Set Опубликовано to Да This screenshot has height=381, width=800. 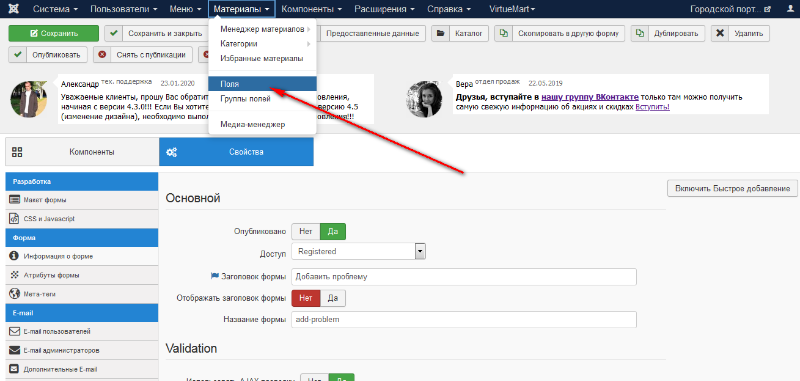333,232
